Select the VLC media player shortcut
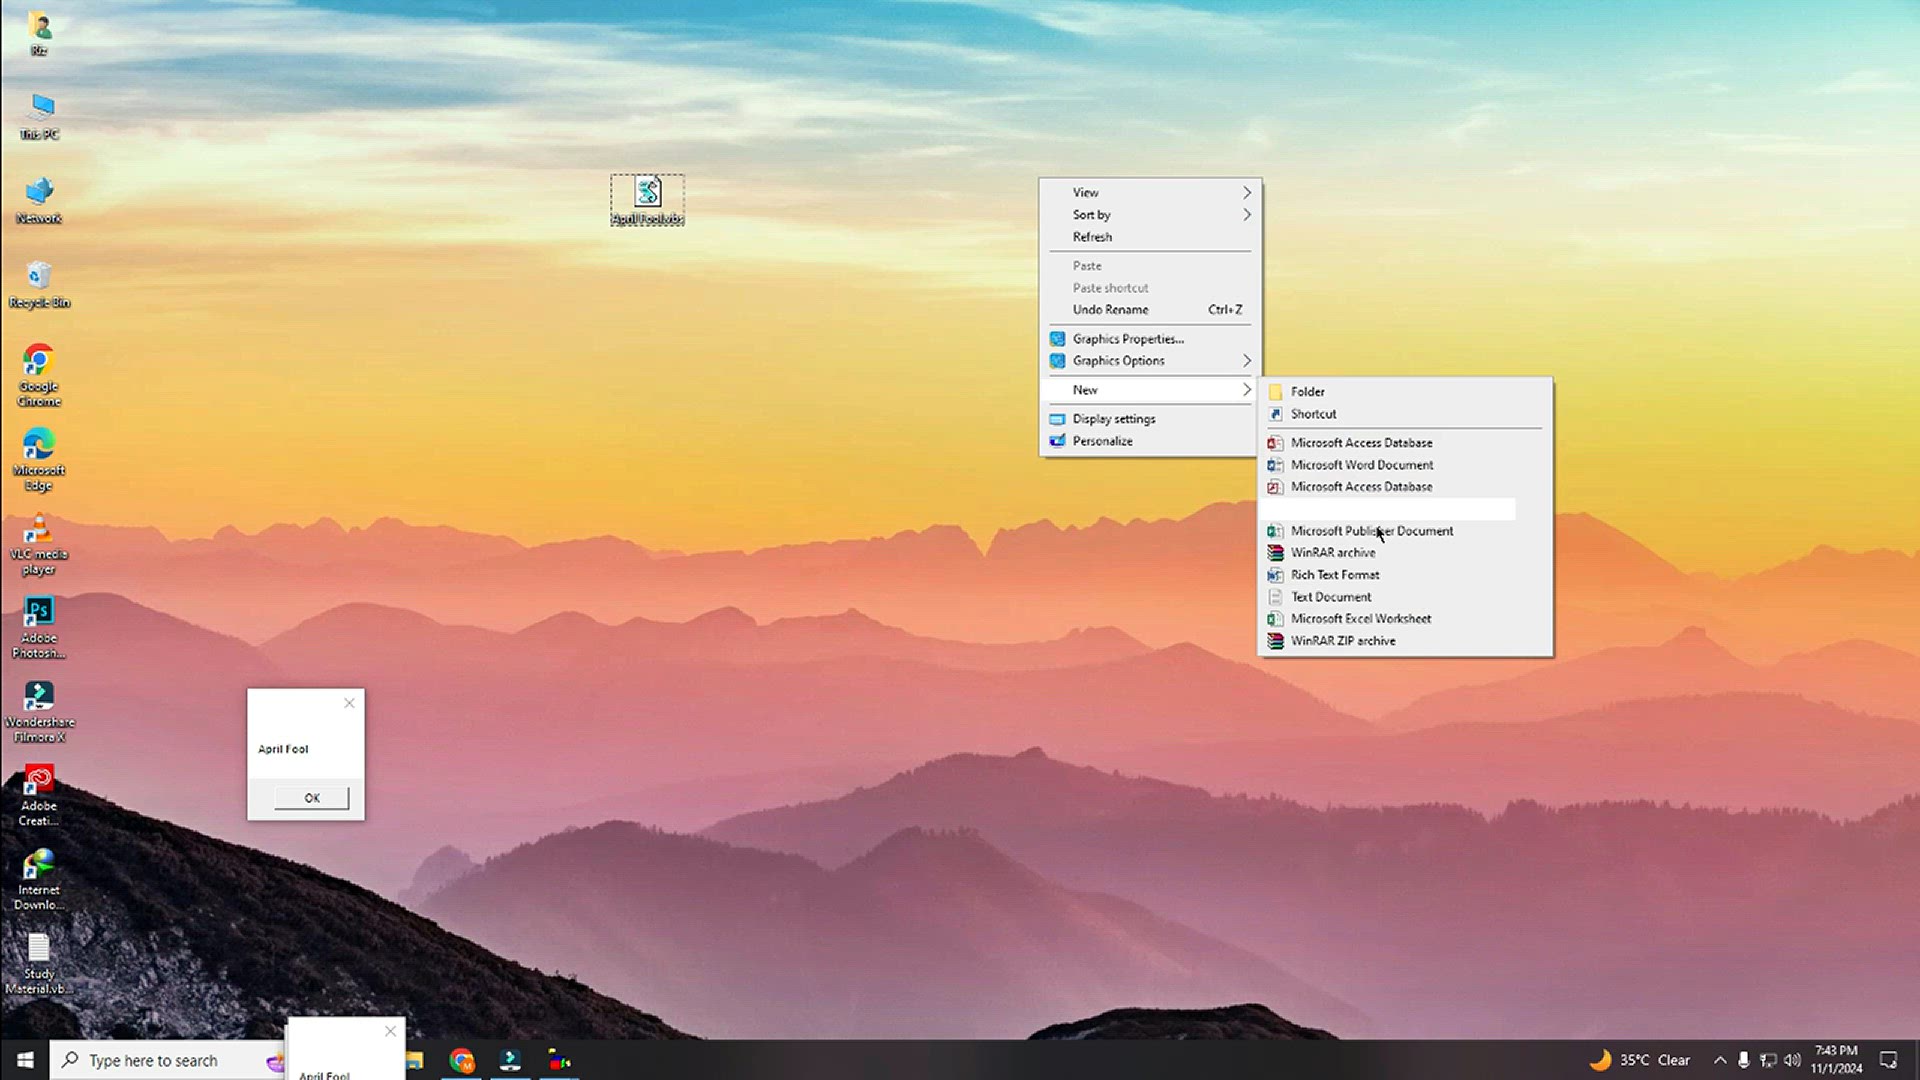The image size is (1920, 1080). [x=39, y=543]
